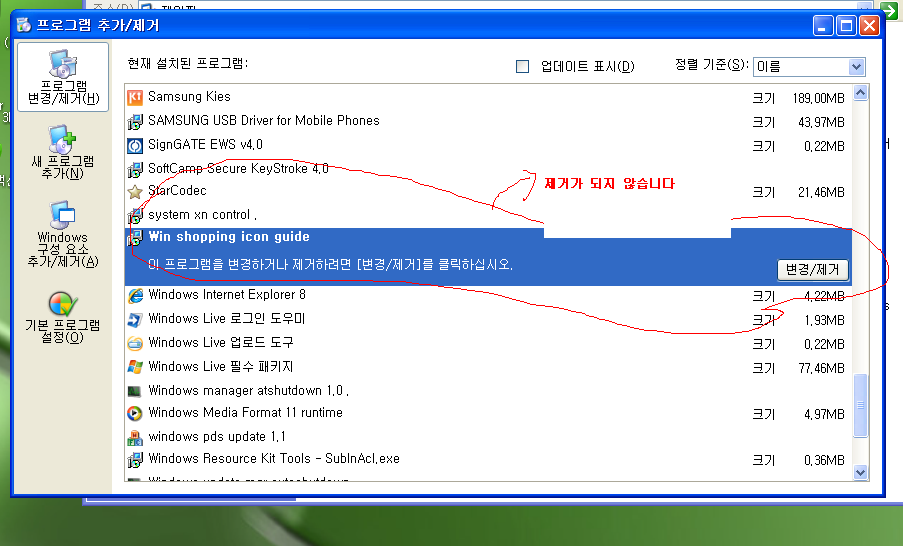Click the Samsung Kies program icon

tap(135, 97)
